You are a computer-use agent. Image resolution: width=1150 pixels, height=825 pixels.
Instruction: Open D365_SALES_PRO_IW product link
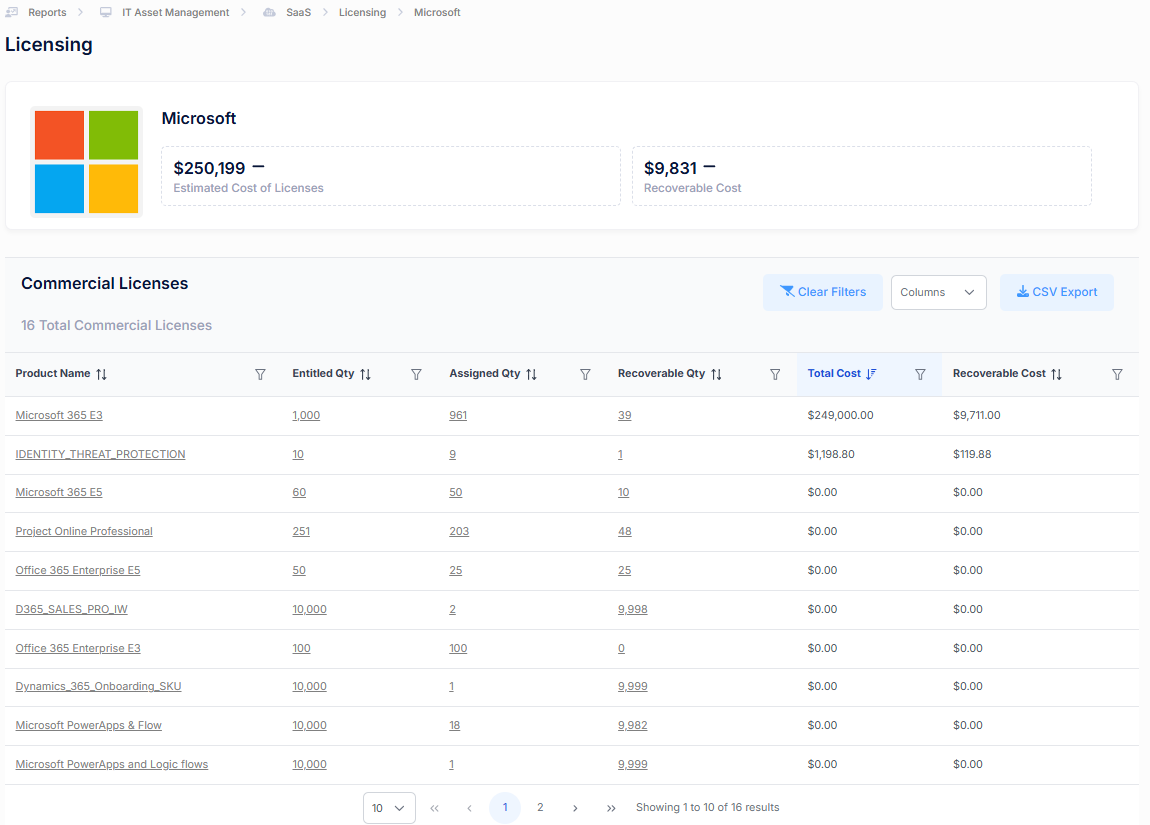pos(71,609)
